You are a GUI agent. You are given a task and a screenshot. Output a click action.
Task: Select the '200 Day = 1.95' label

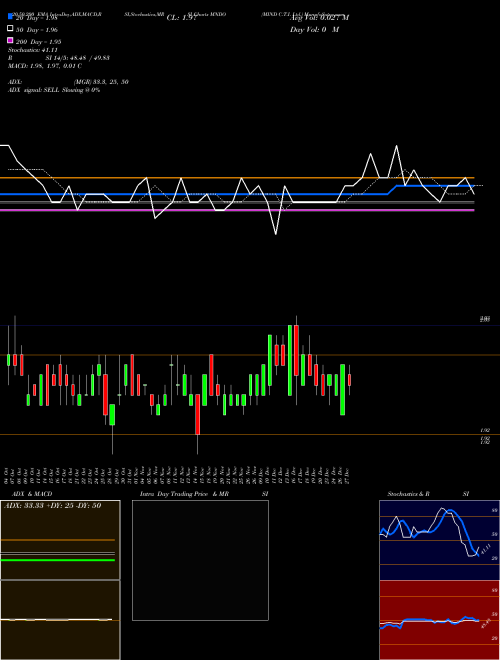[x=39, y=42]
